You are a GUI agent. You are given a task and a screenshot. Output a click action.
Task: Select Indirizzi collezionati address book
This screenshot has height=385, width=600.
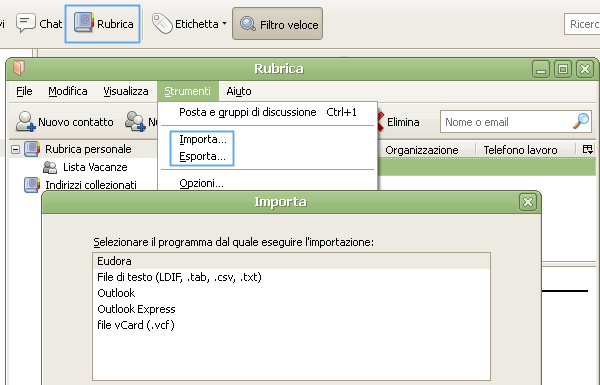coord(91,185)
